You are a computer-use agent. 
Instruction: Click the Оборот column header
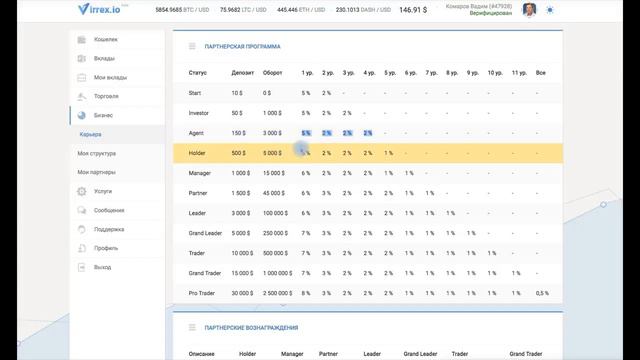(x=273, y=73)
